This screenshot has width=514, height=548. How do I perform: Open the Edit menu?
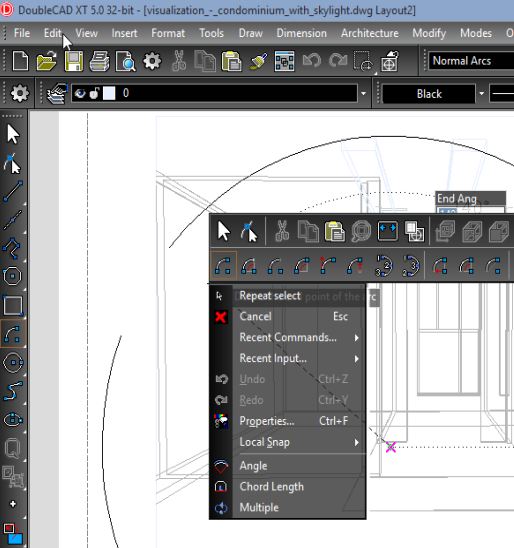coord(52,33)
